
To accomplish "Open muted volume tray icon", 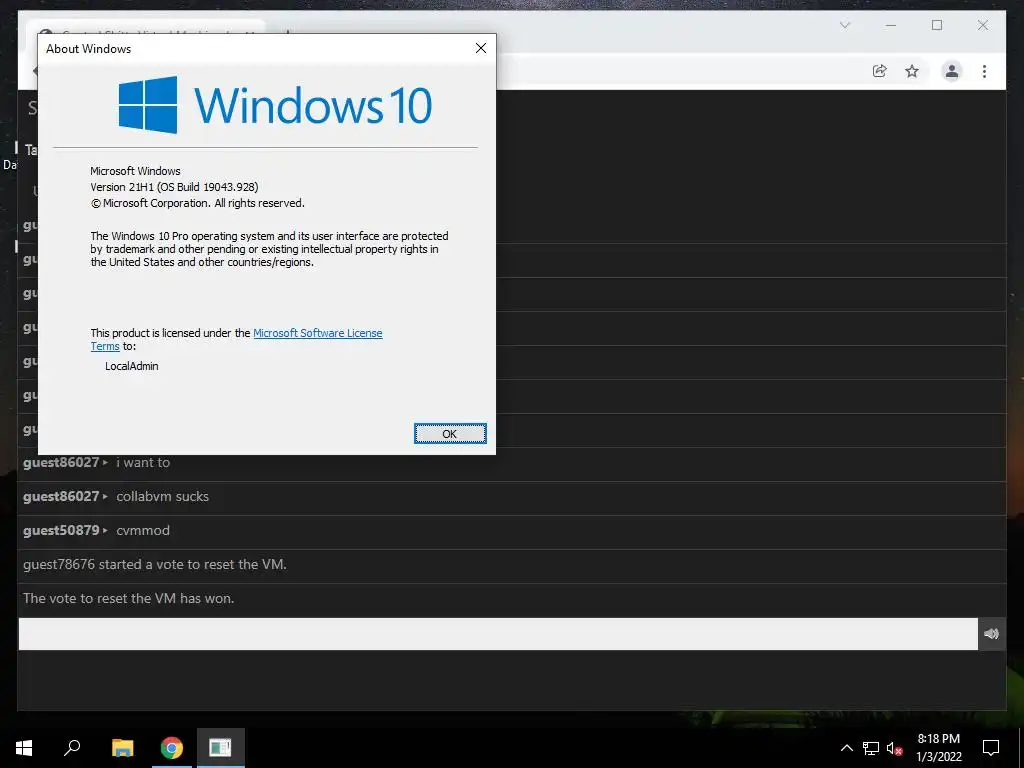I will click(894, 748).
